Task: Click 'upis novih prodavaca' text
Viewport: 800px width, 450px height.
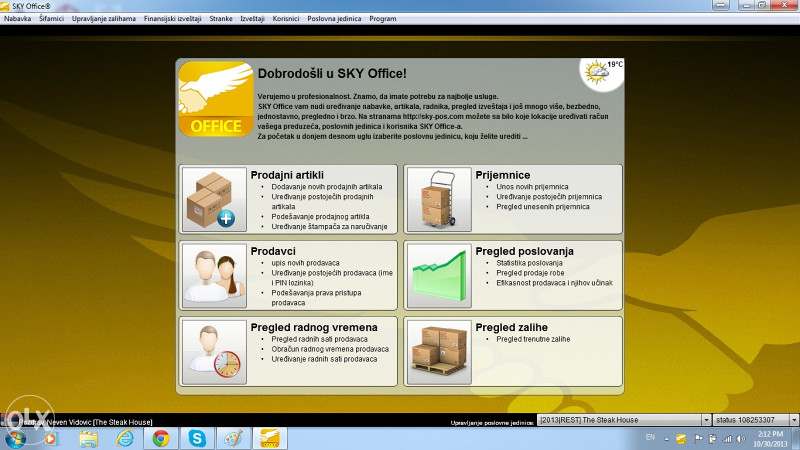Action: [305, 263]
